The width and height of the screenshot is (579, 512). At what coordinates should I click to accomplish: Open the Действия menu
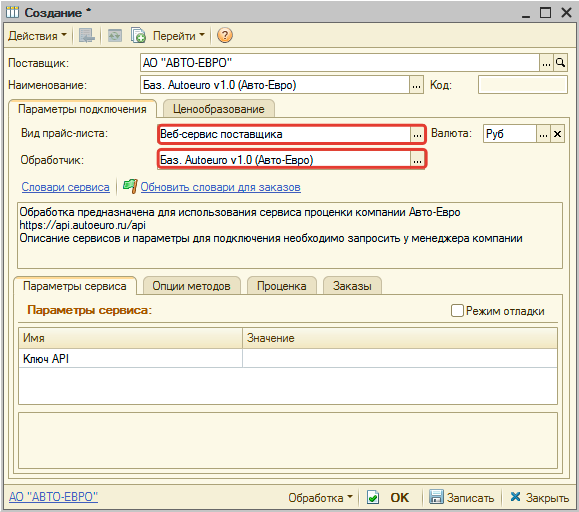[x=37, y=36]
